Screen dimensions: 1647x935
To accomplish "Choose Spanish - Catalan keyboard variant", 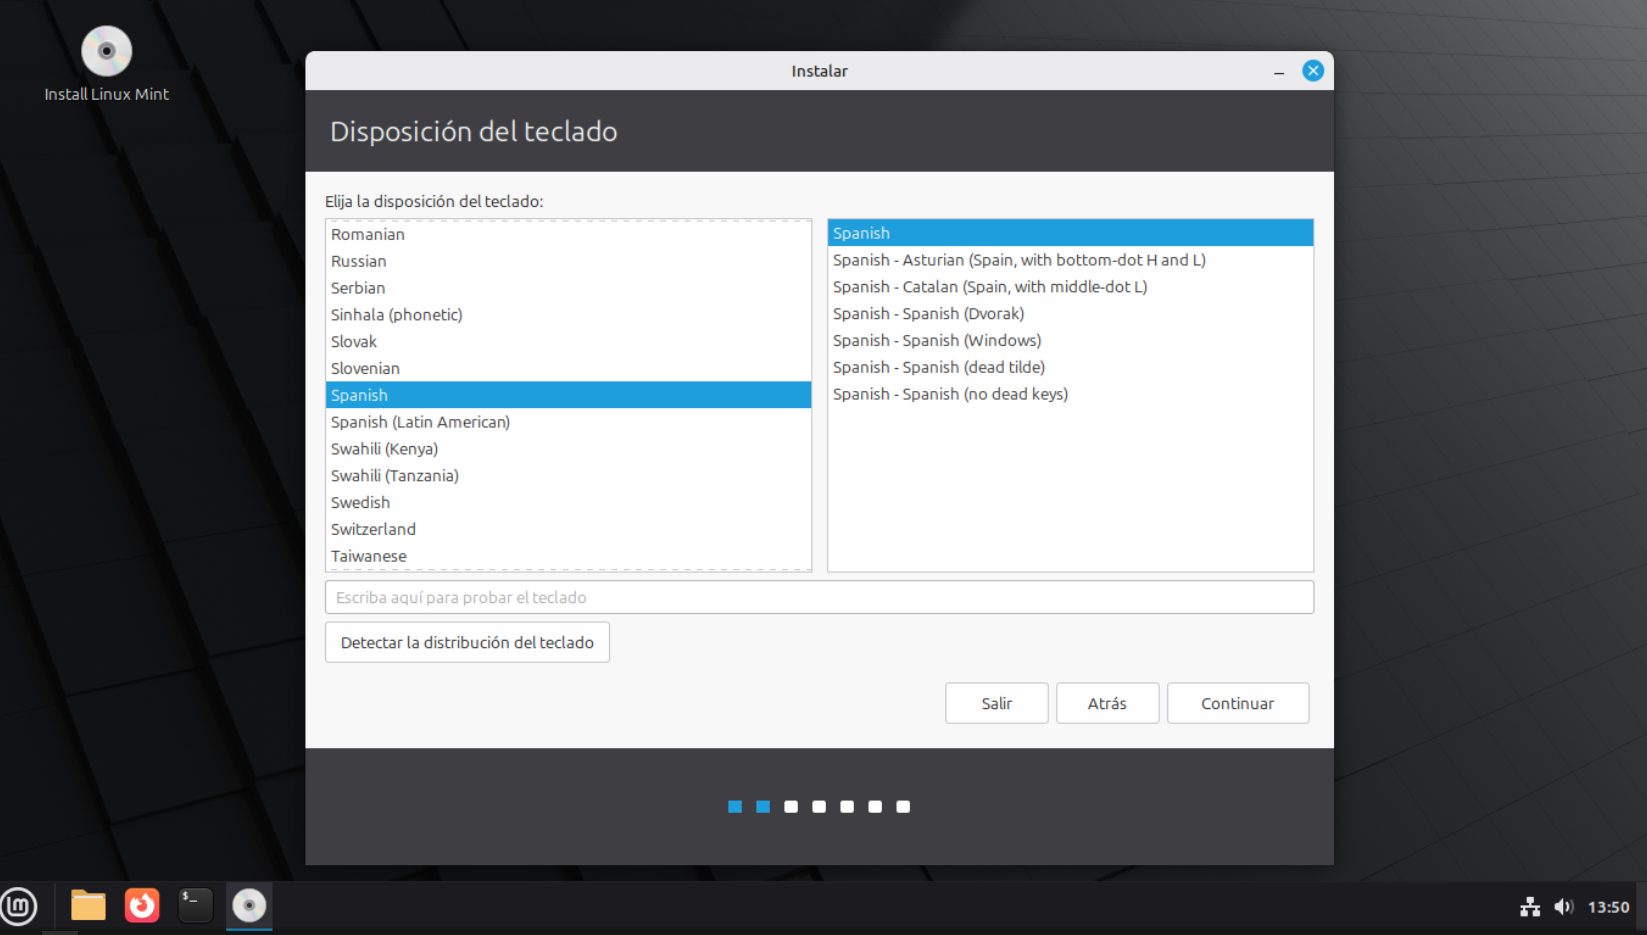I will point(990,287).
